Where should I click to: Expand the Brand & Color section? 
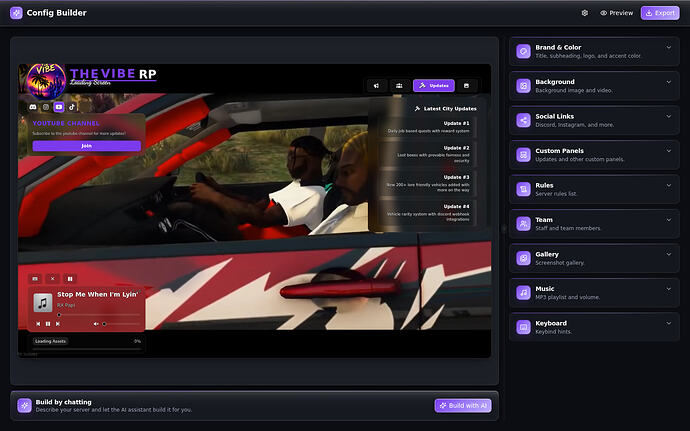[x=594, y=51]
